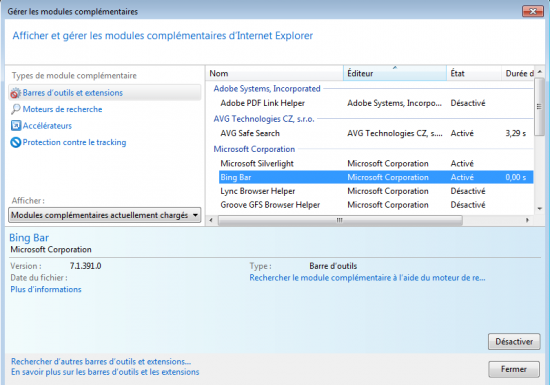The width and height of the screenshot is (550, 385).
Task: Select the Microsoft Silverlight add-on
Action: click(376, 163)
